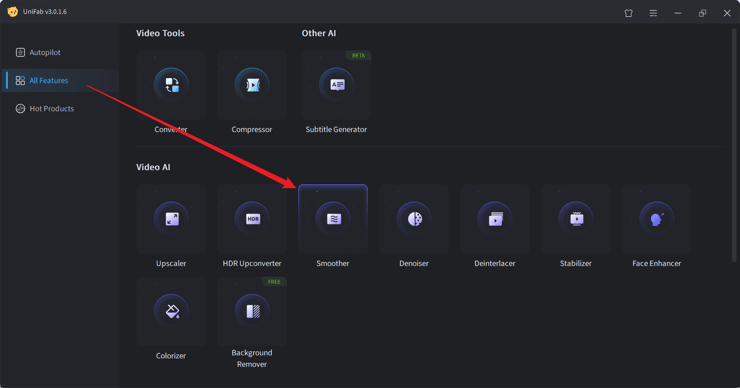This screenshot has width=740, height=388.
Task: Click the Background Remover label
Action: point(252,358)
